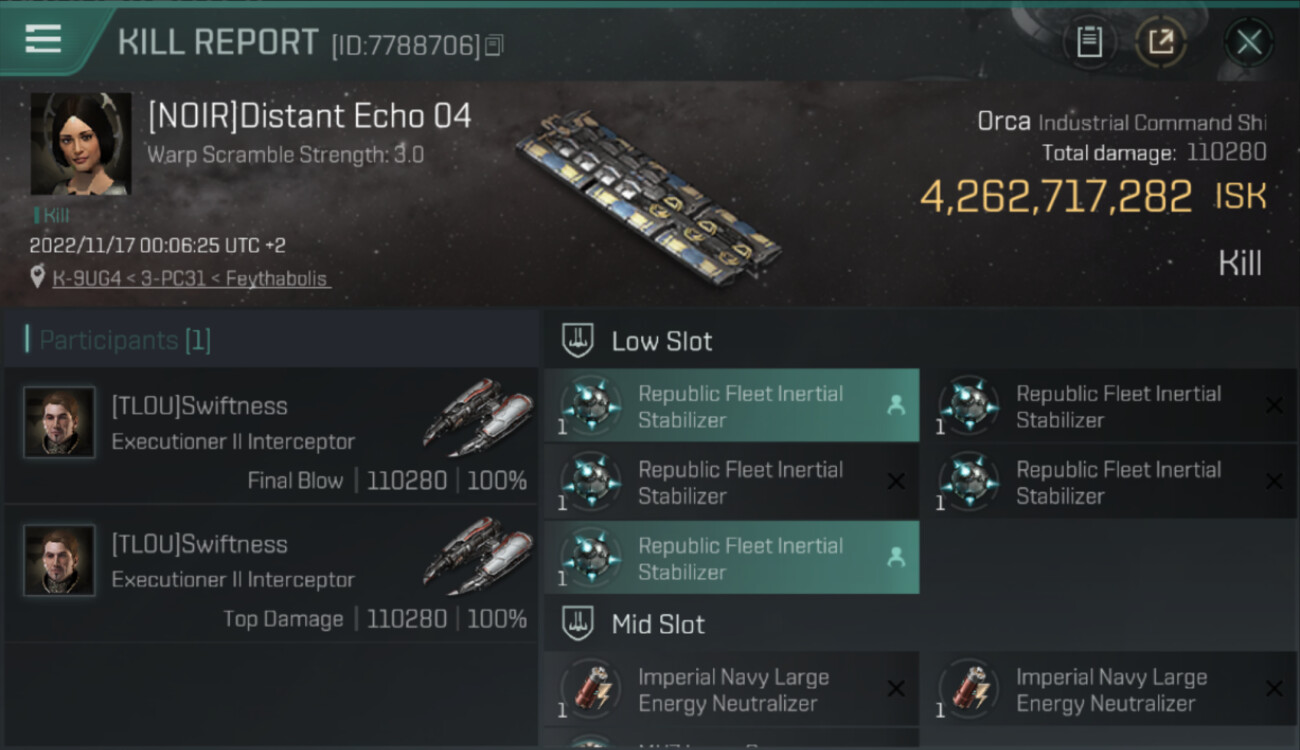The height and width of the screenshot is (750, 1300).
Task: Click top-right Republic Fleet Inertial Stabilizer icon
Action: (x=969, y=406)
